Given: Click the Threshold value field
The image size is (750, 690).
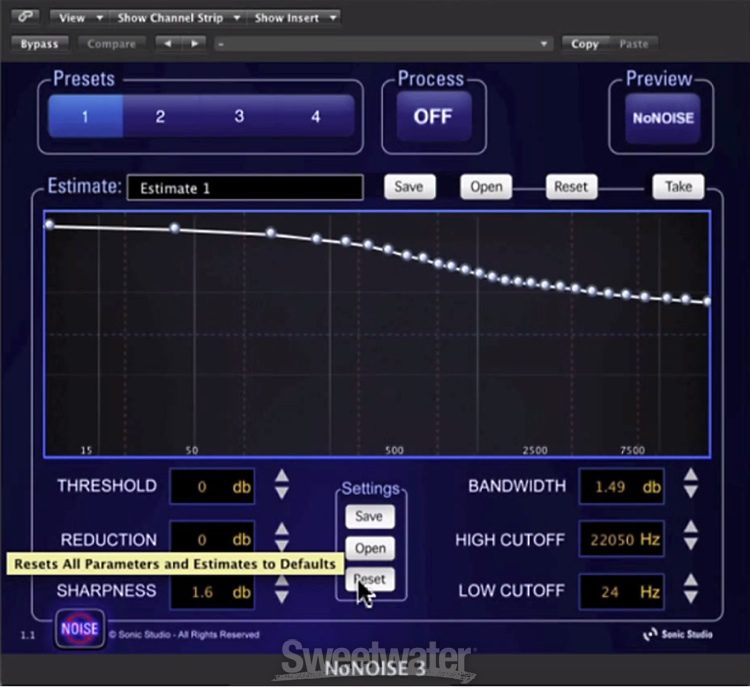Looking at the screenshot, I should [212, 487].
